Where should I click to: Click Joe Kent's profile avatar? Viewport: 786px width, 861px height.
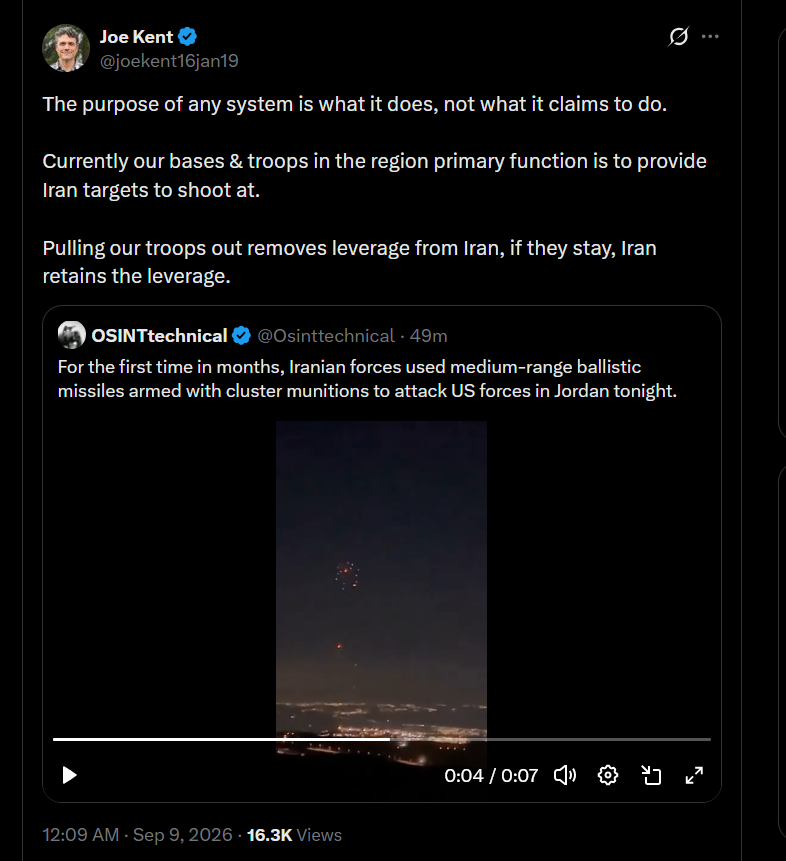[x=66, y=48]
